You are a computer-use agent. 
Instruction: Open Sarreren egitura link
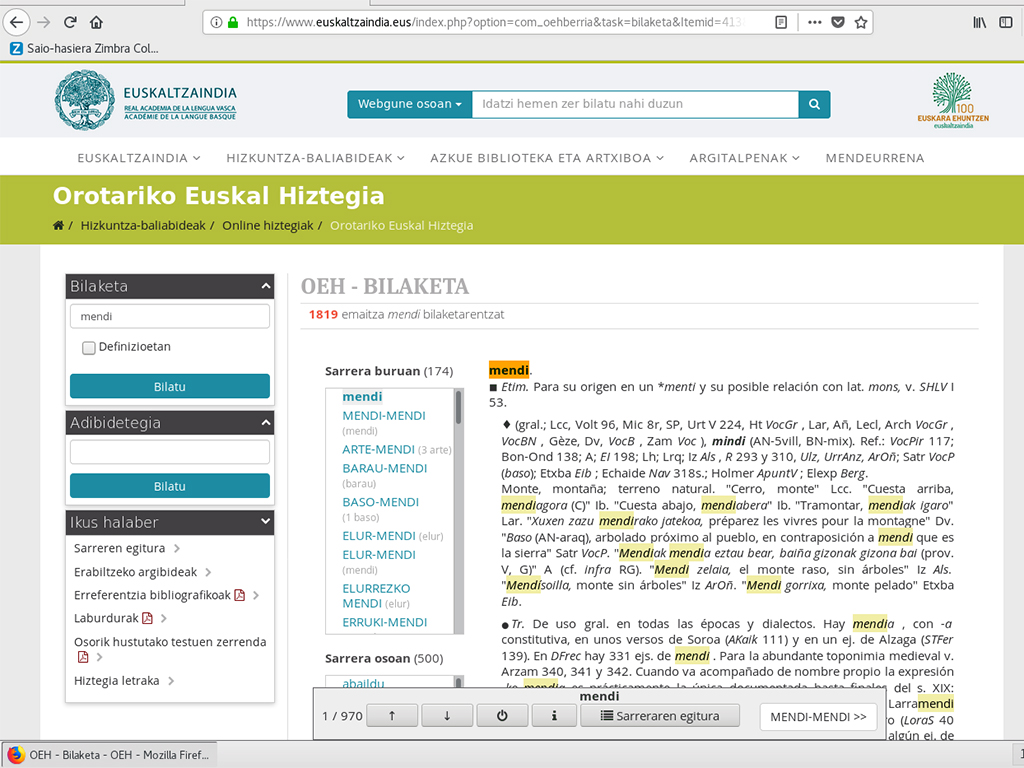click(x=120, y=548)
